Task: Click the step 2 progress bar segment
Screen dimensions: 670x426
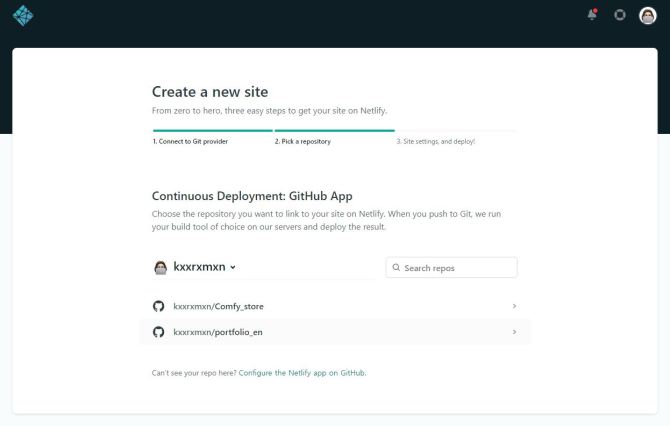Action: pyautogui.click(x=335, y=131)
